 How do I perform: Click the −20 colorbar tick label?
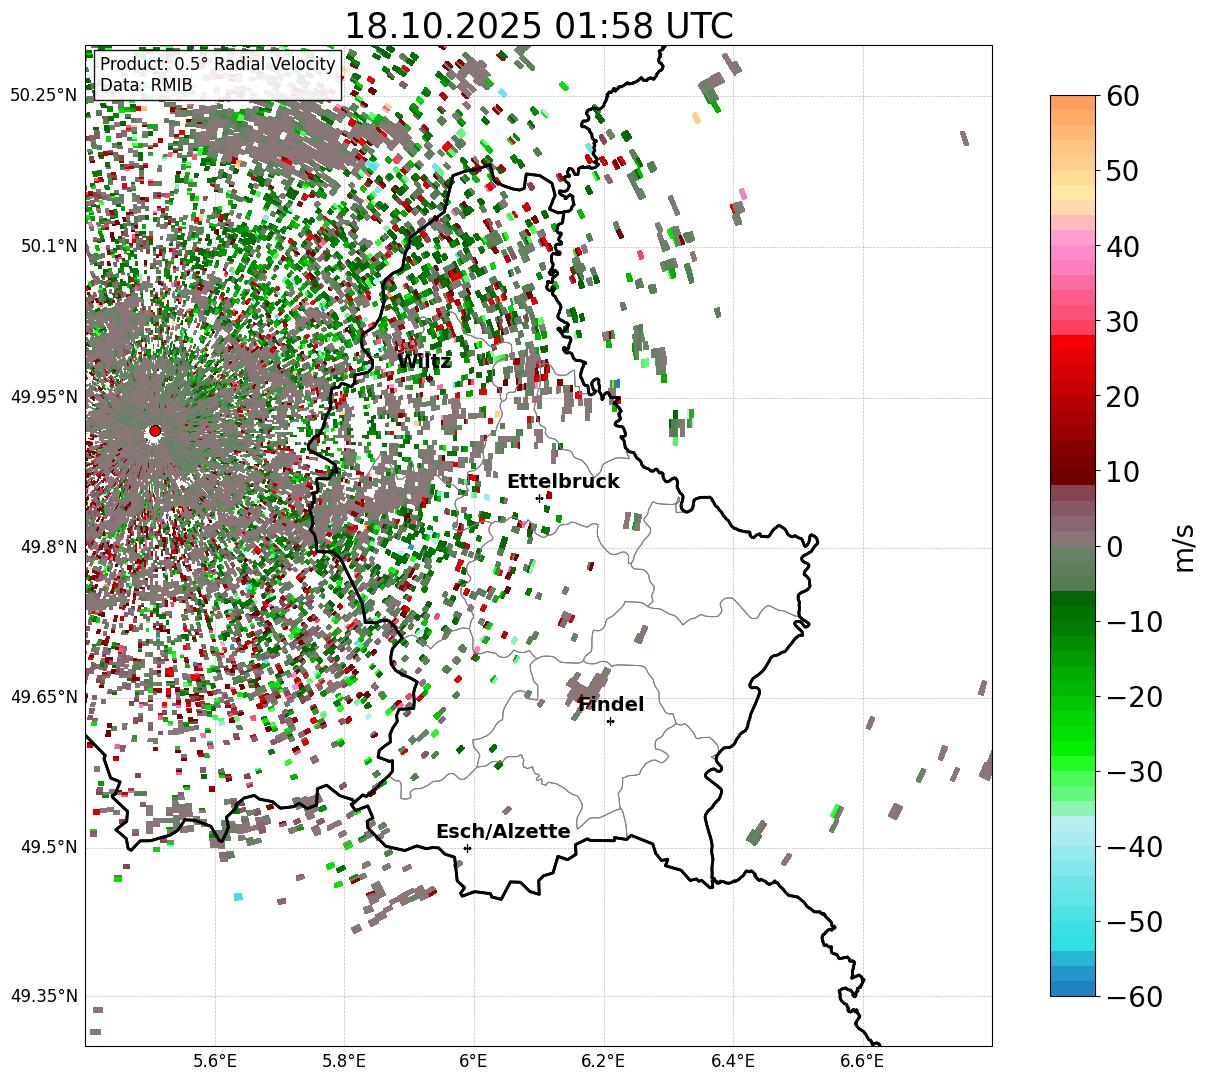tap(1134, 697)
